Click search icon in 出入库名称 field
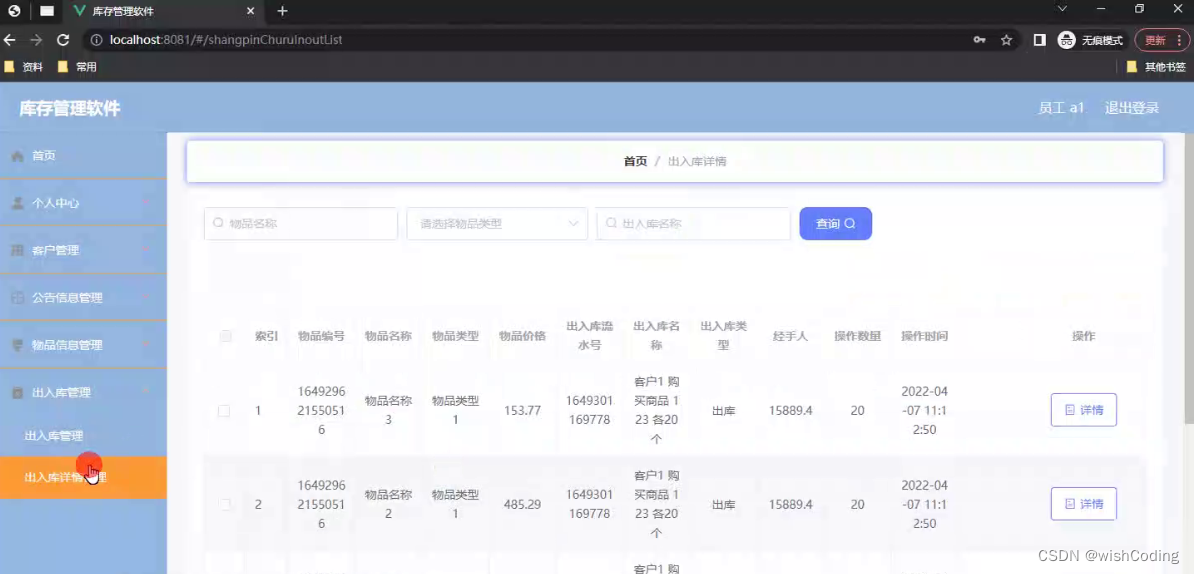Viewport: 1194px width, 574px height. point(611,223)
